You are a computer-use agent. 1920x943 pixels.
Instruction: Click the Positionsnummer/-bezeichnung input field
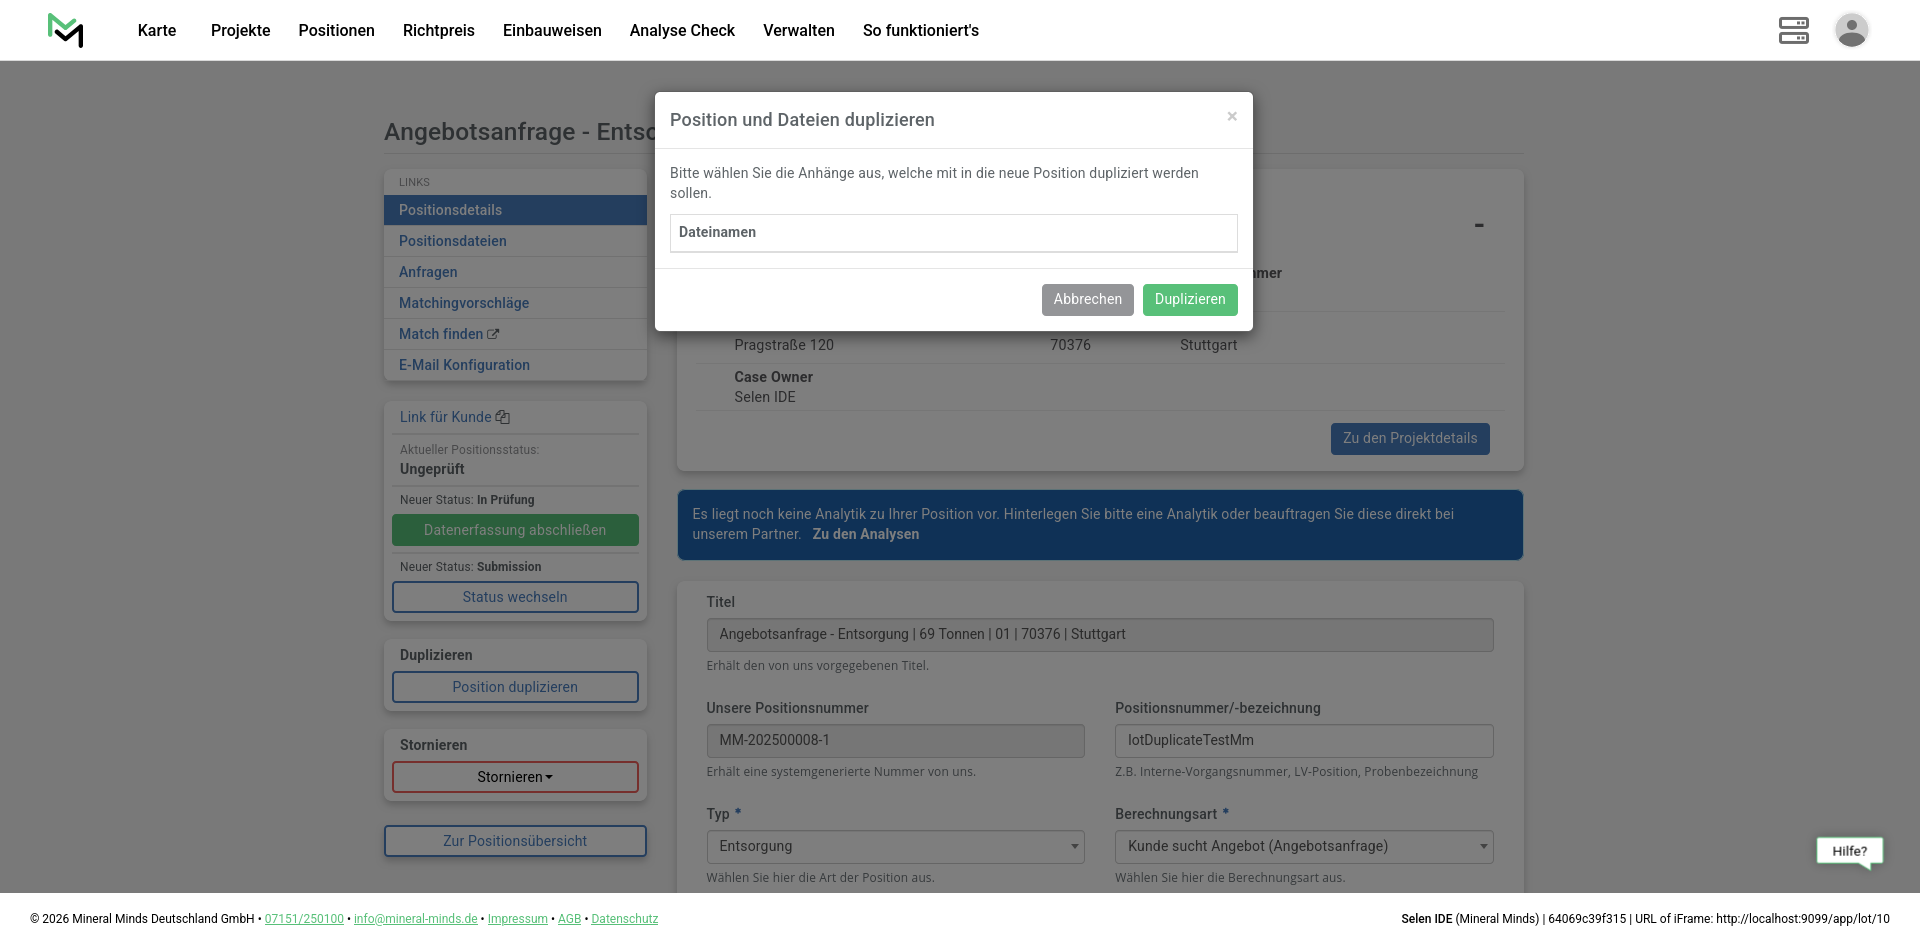pos(1303,741)
